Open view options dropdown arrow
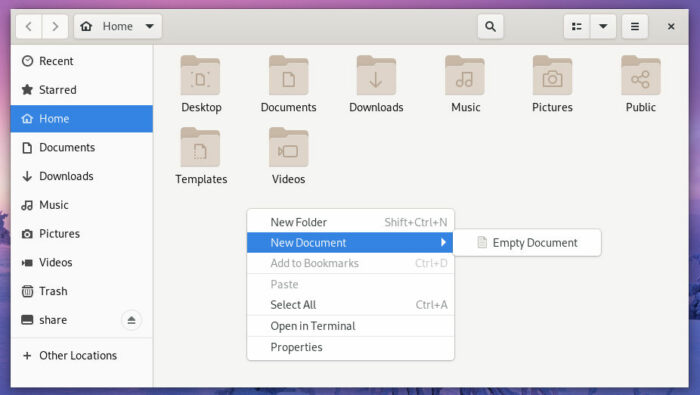 point(603,26)
